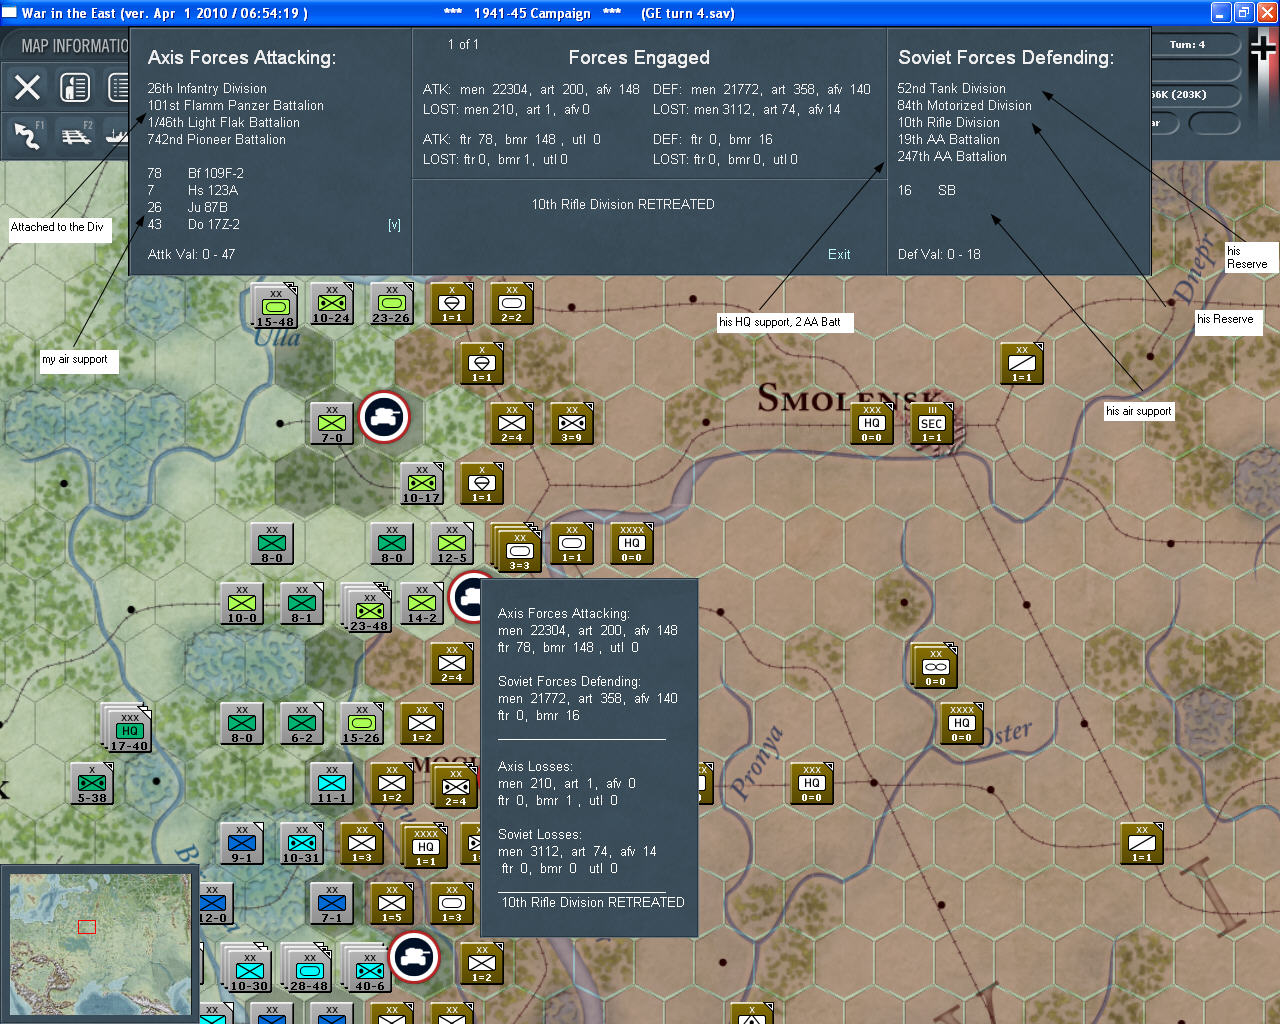Select the 10-0 infantry unit counter
1280x1024 pixels.
(242, 603)
